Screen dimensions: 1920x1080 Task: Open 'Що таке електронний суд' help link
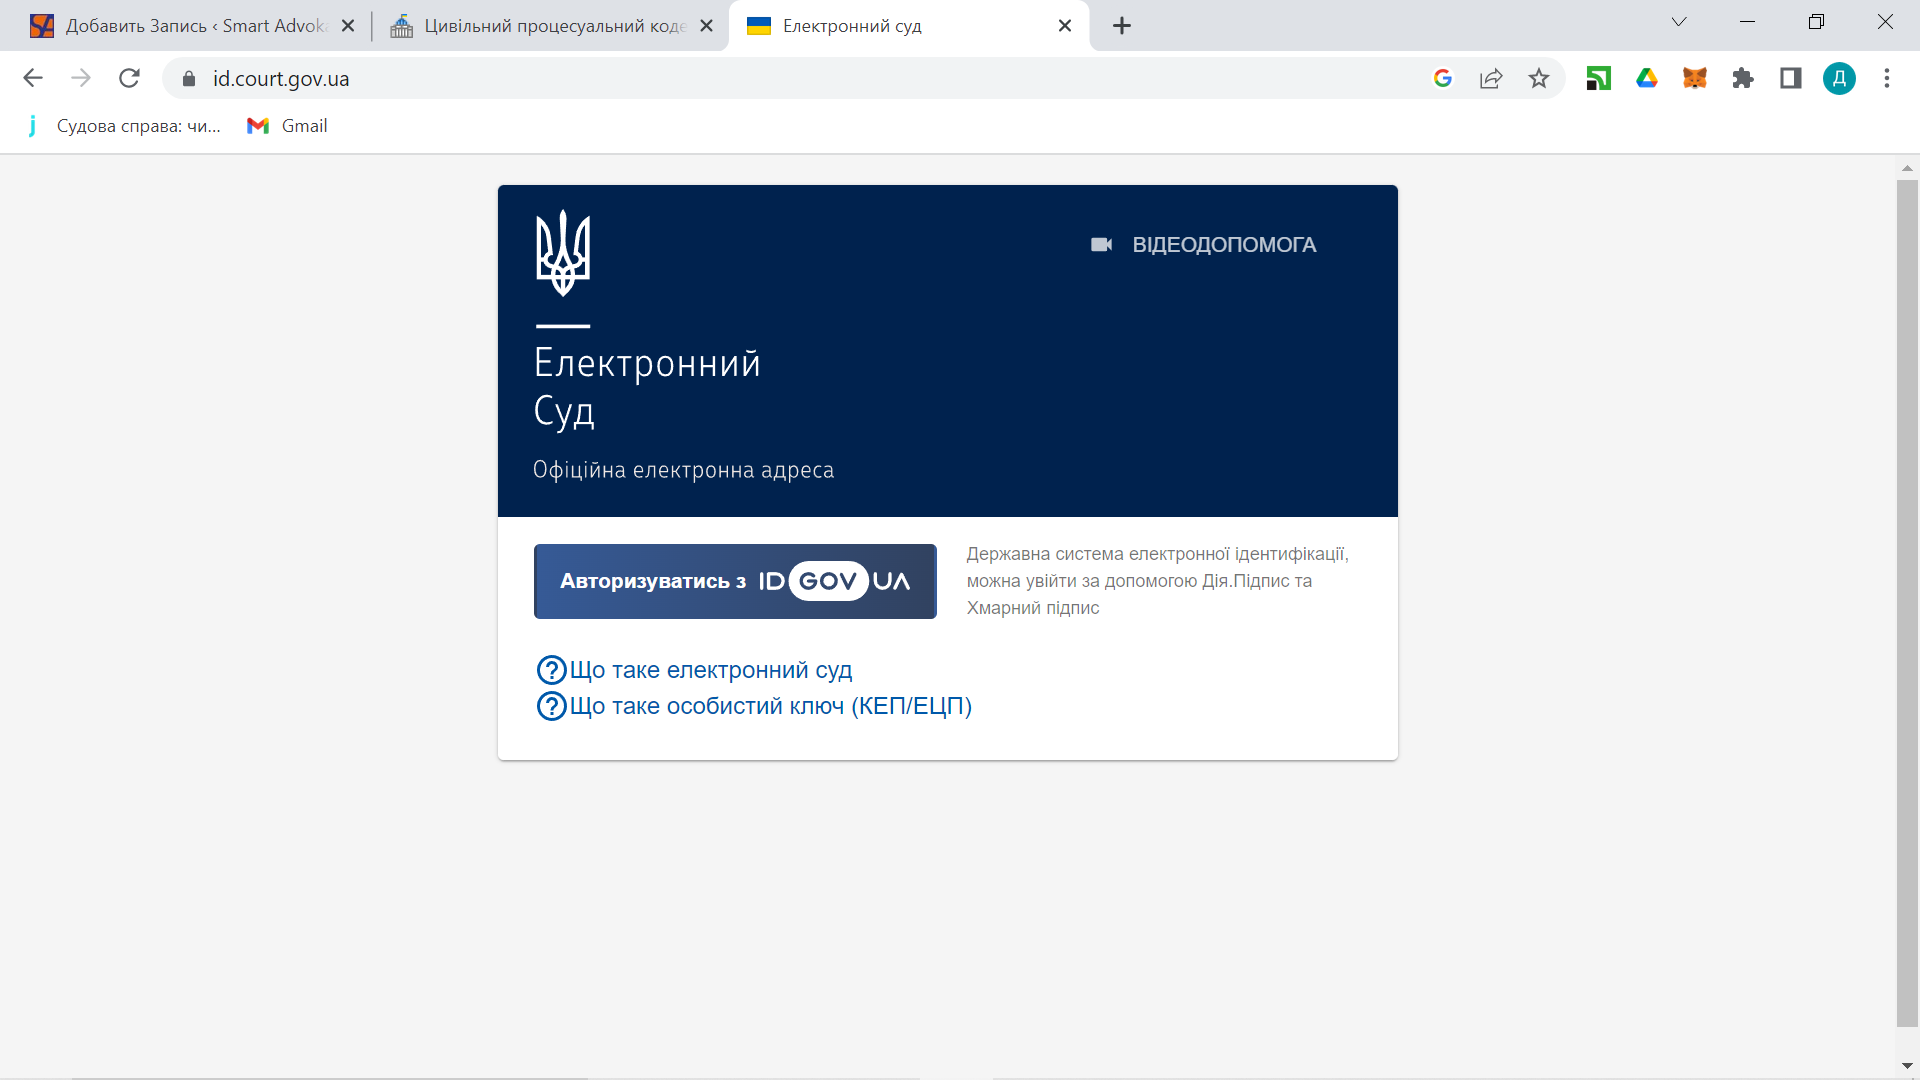tap(710, 670)
